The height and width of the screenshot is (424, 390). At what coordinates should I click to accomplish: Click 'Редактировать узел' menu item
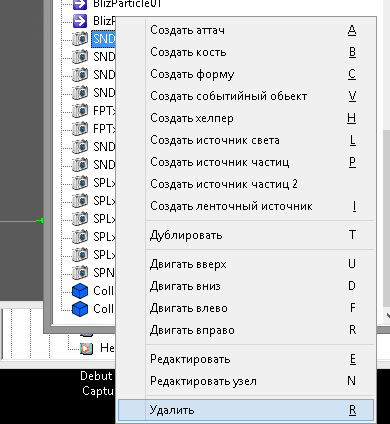tap(246, 381)
